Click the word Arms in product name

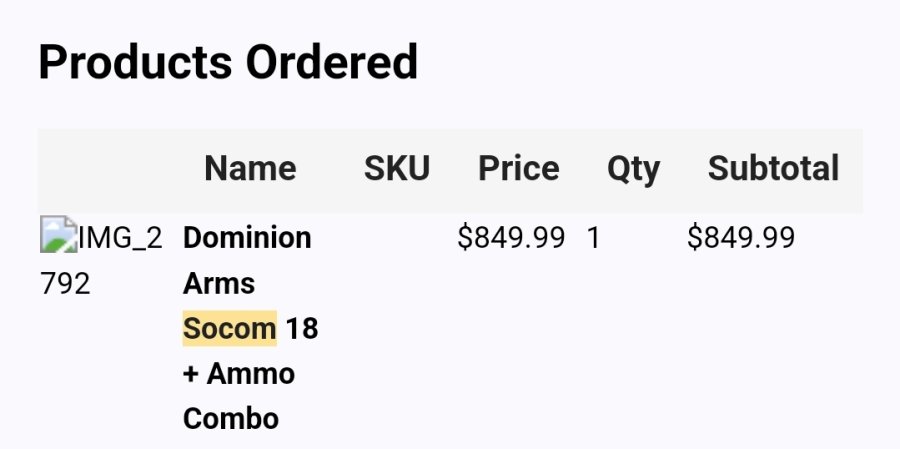point(219,284)
